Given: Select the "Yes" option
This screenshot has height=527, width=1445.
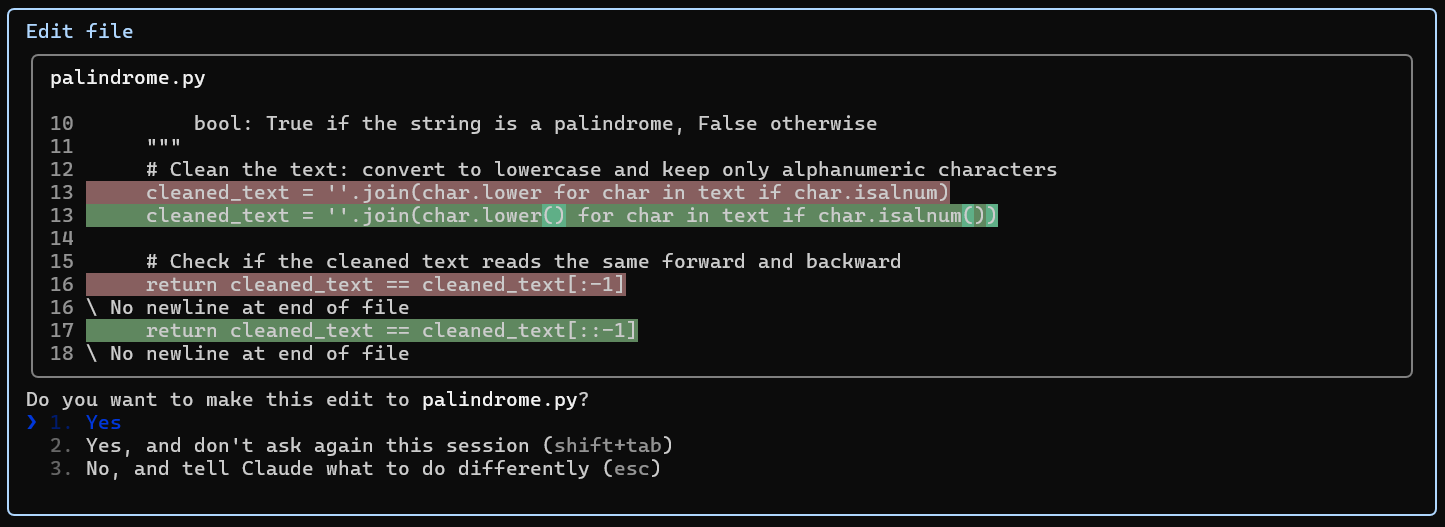Looking at the screenshot, I should (x=103, y=423).
